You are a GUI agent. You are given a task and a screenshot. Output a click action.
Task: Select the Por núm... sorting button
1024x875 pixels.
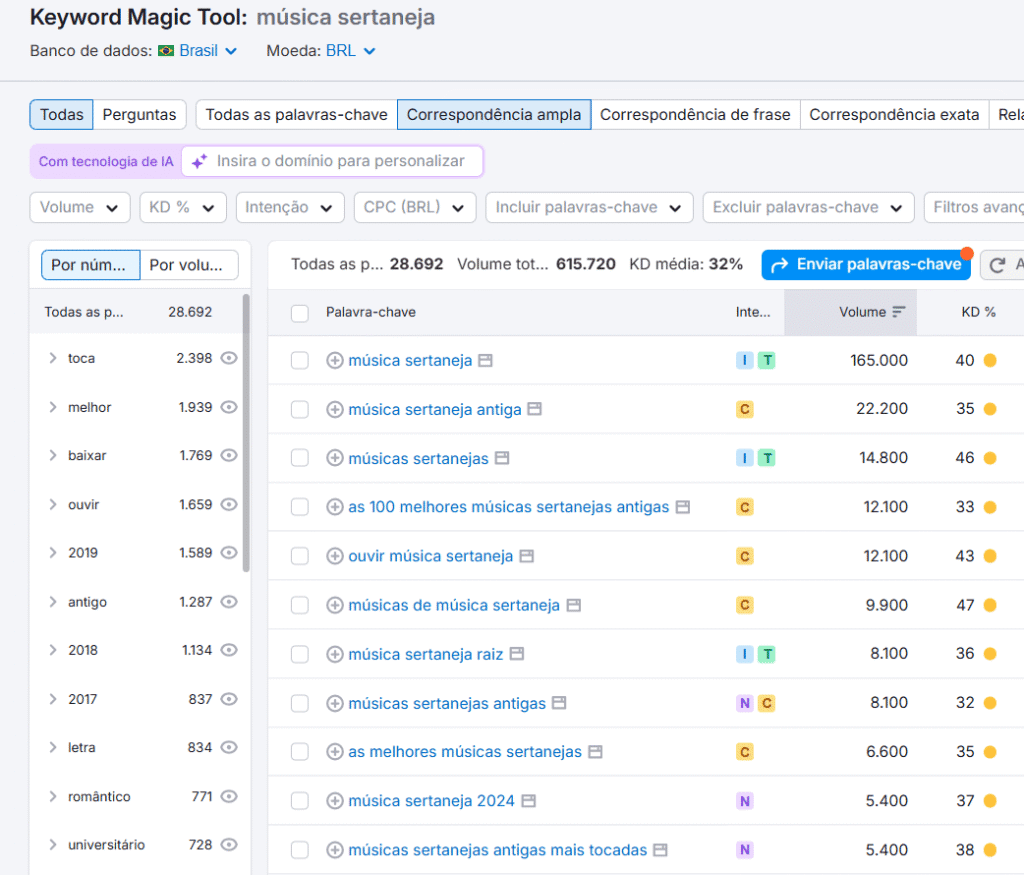(x=90, y=265)
